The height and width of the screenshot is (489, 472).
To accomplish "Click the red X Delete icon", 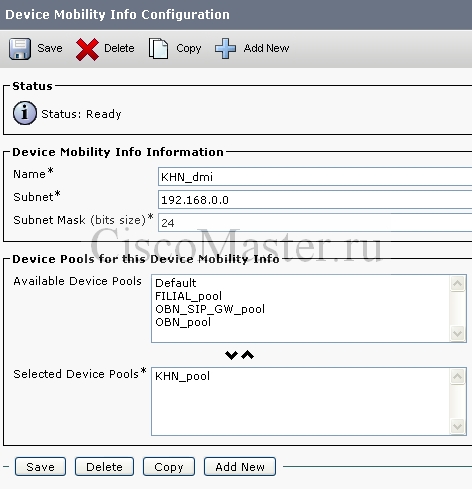I will [87, 49].
